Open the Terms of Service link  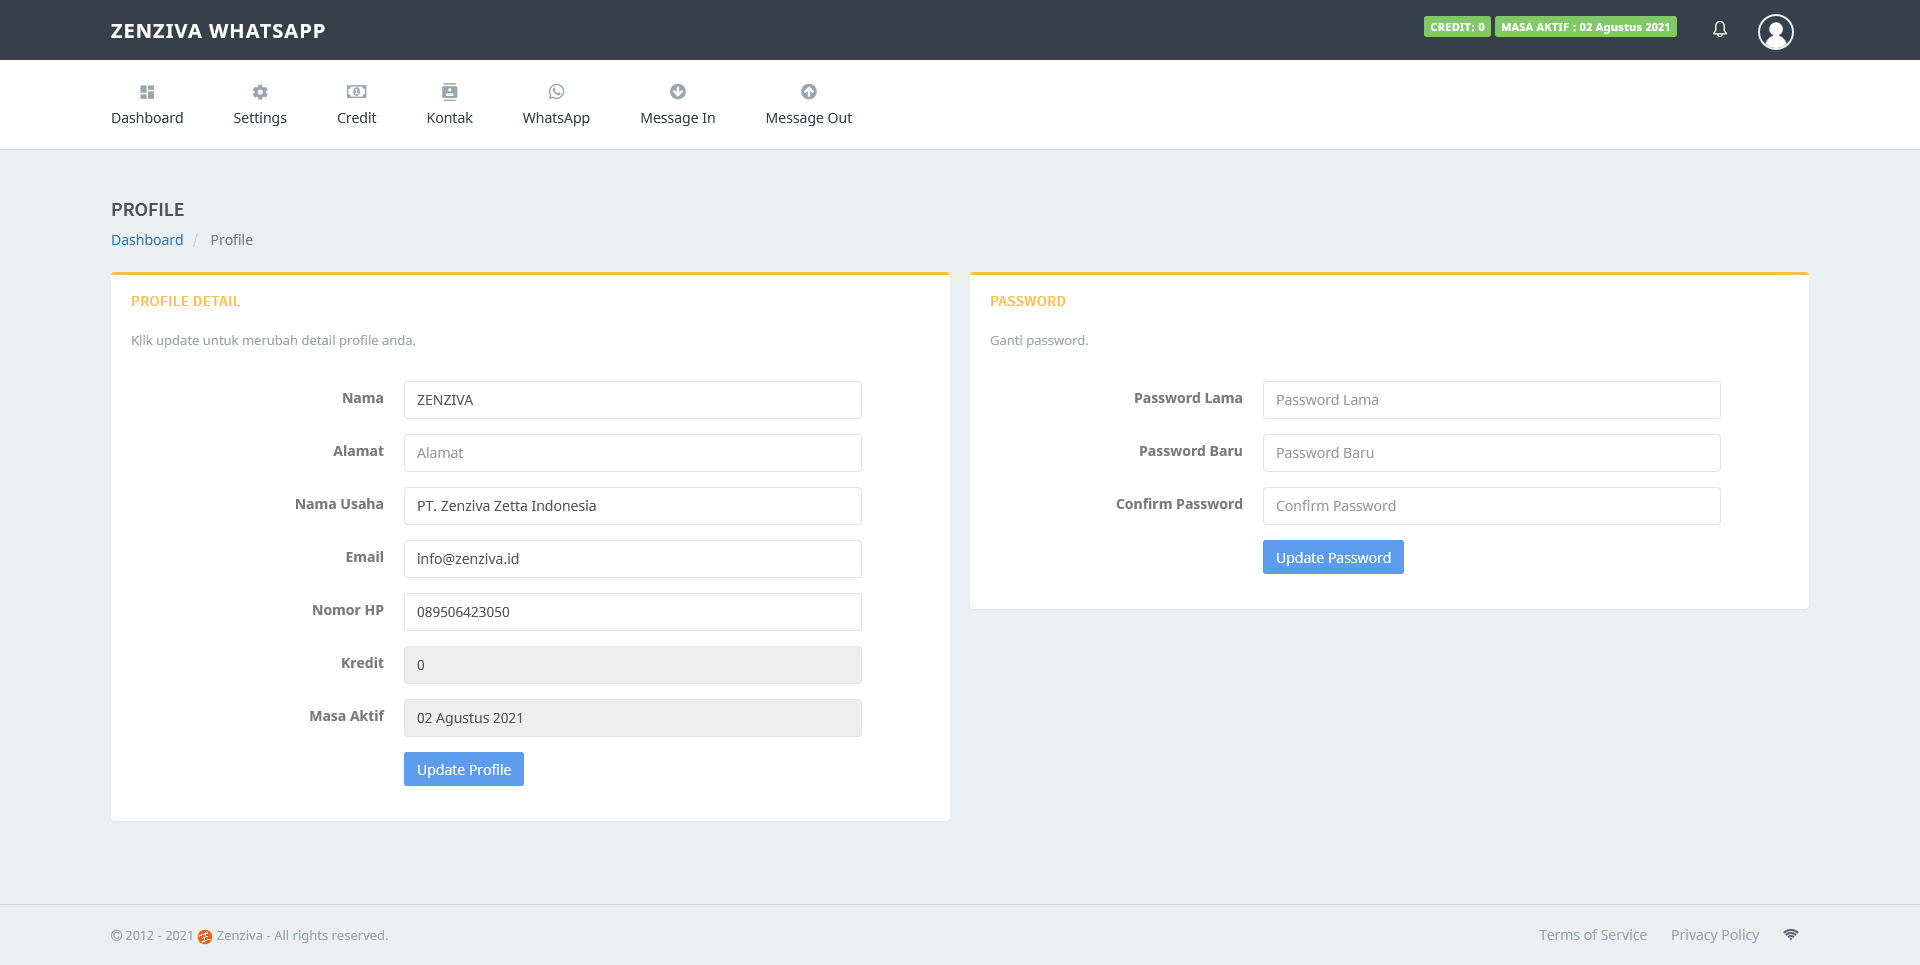(x=1593, y=935)
